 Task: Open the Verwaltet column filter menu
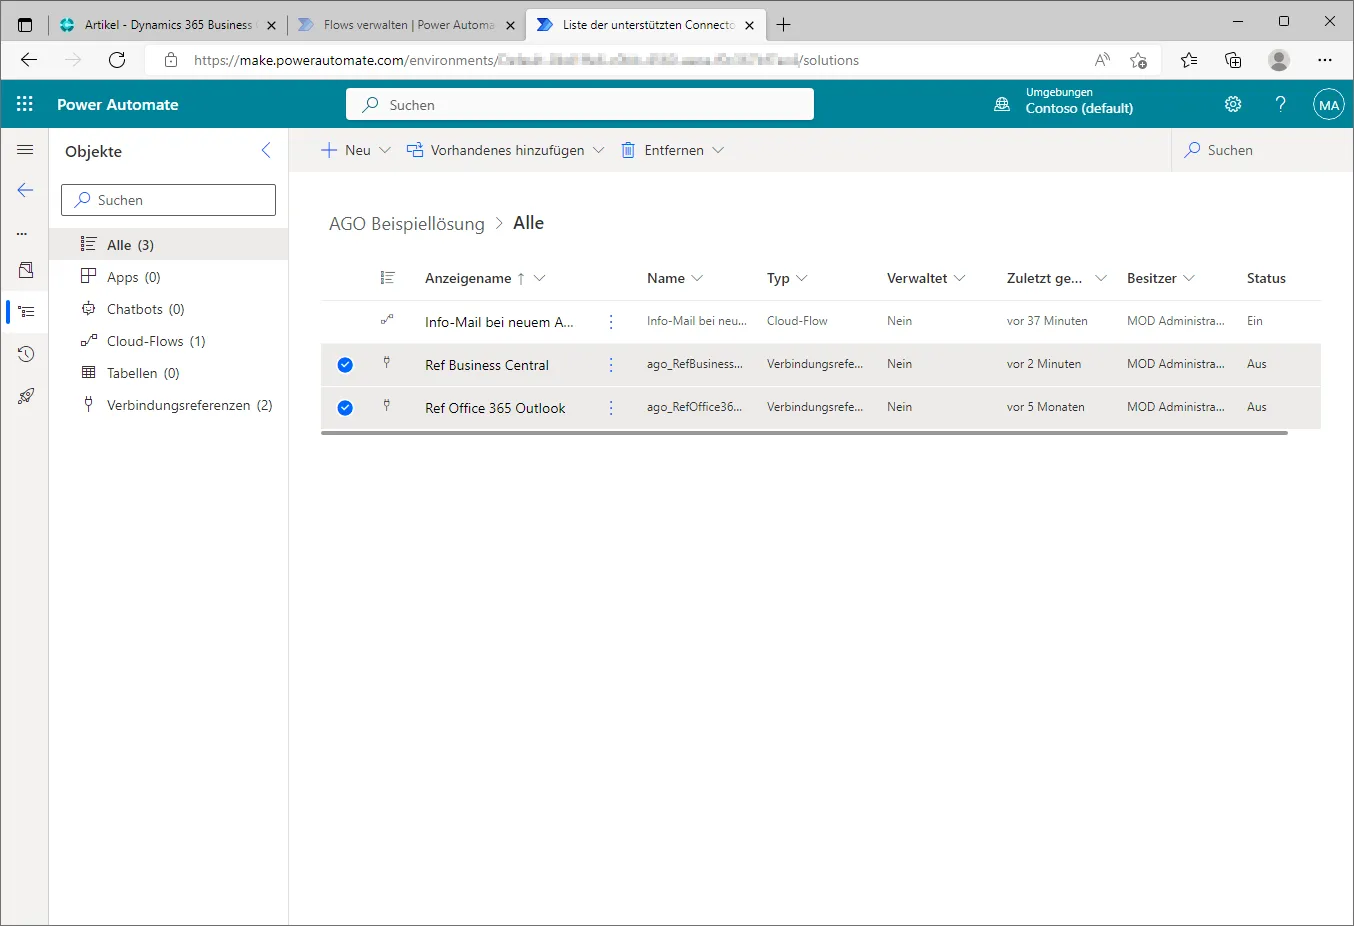(960, 278)
